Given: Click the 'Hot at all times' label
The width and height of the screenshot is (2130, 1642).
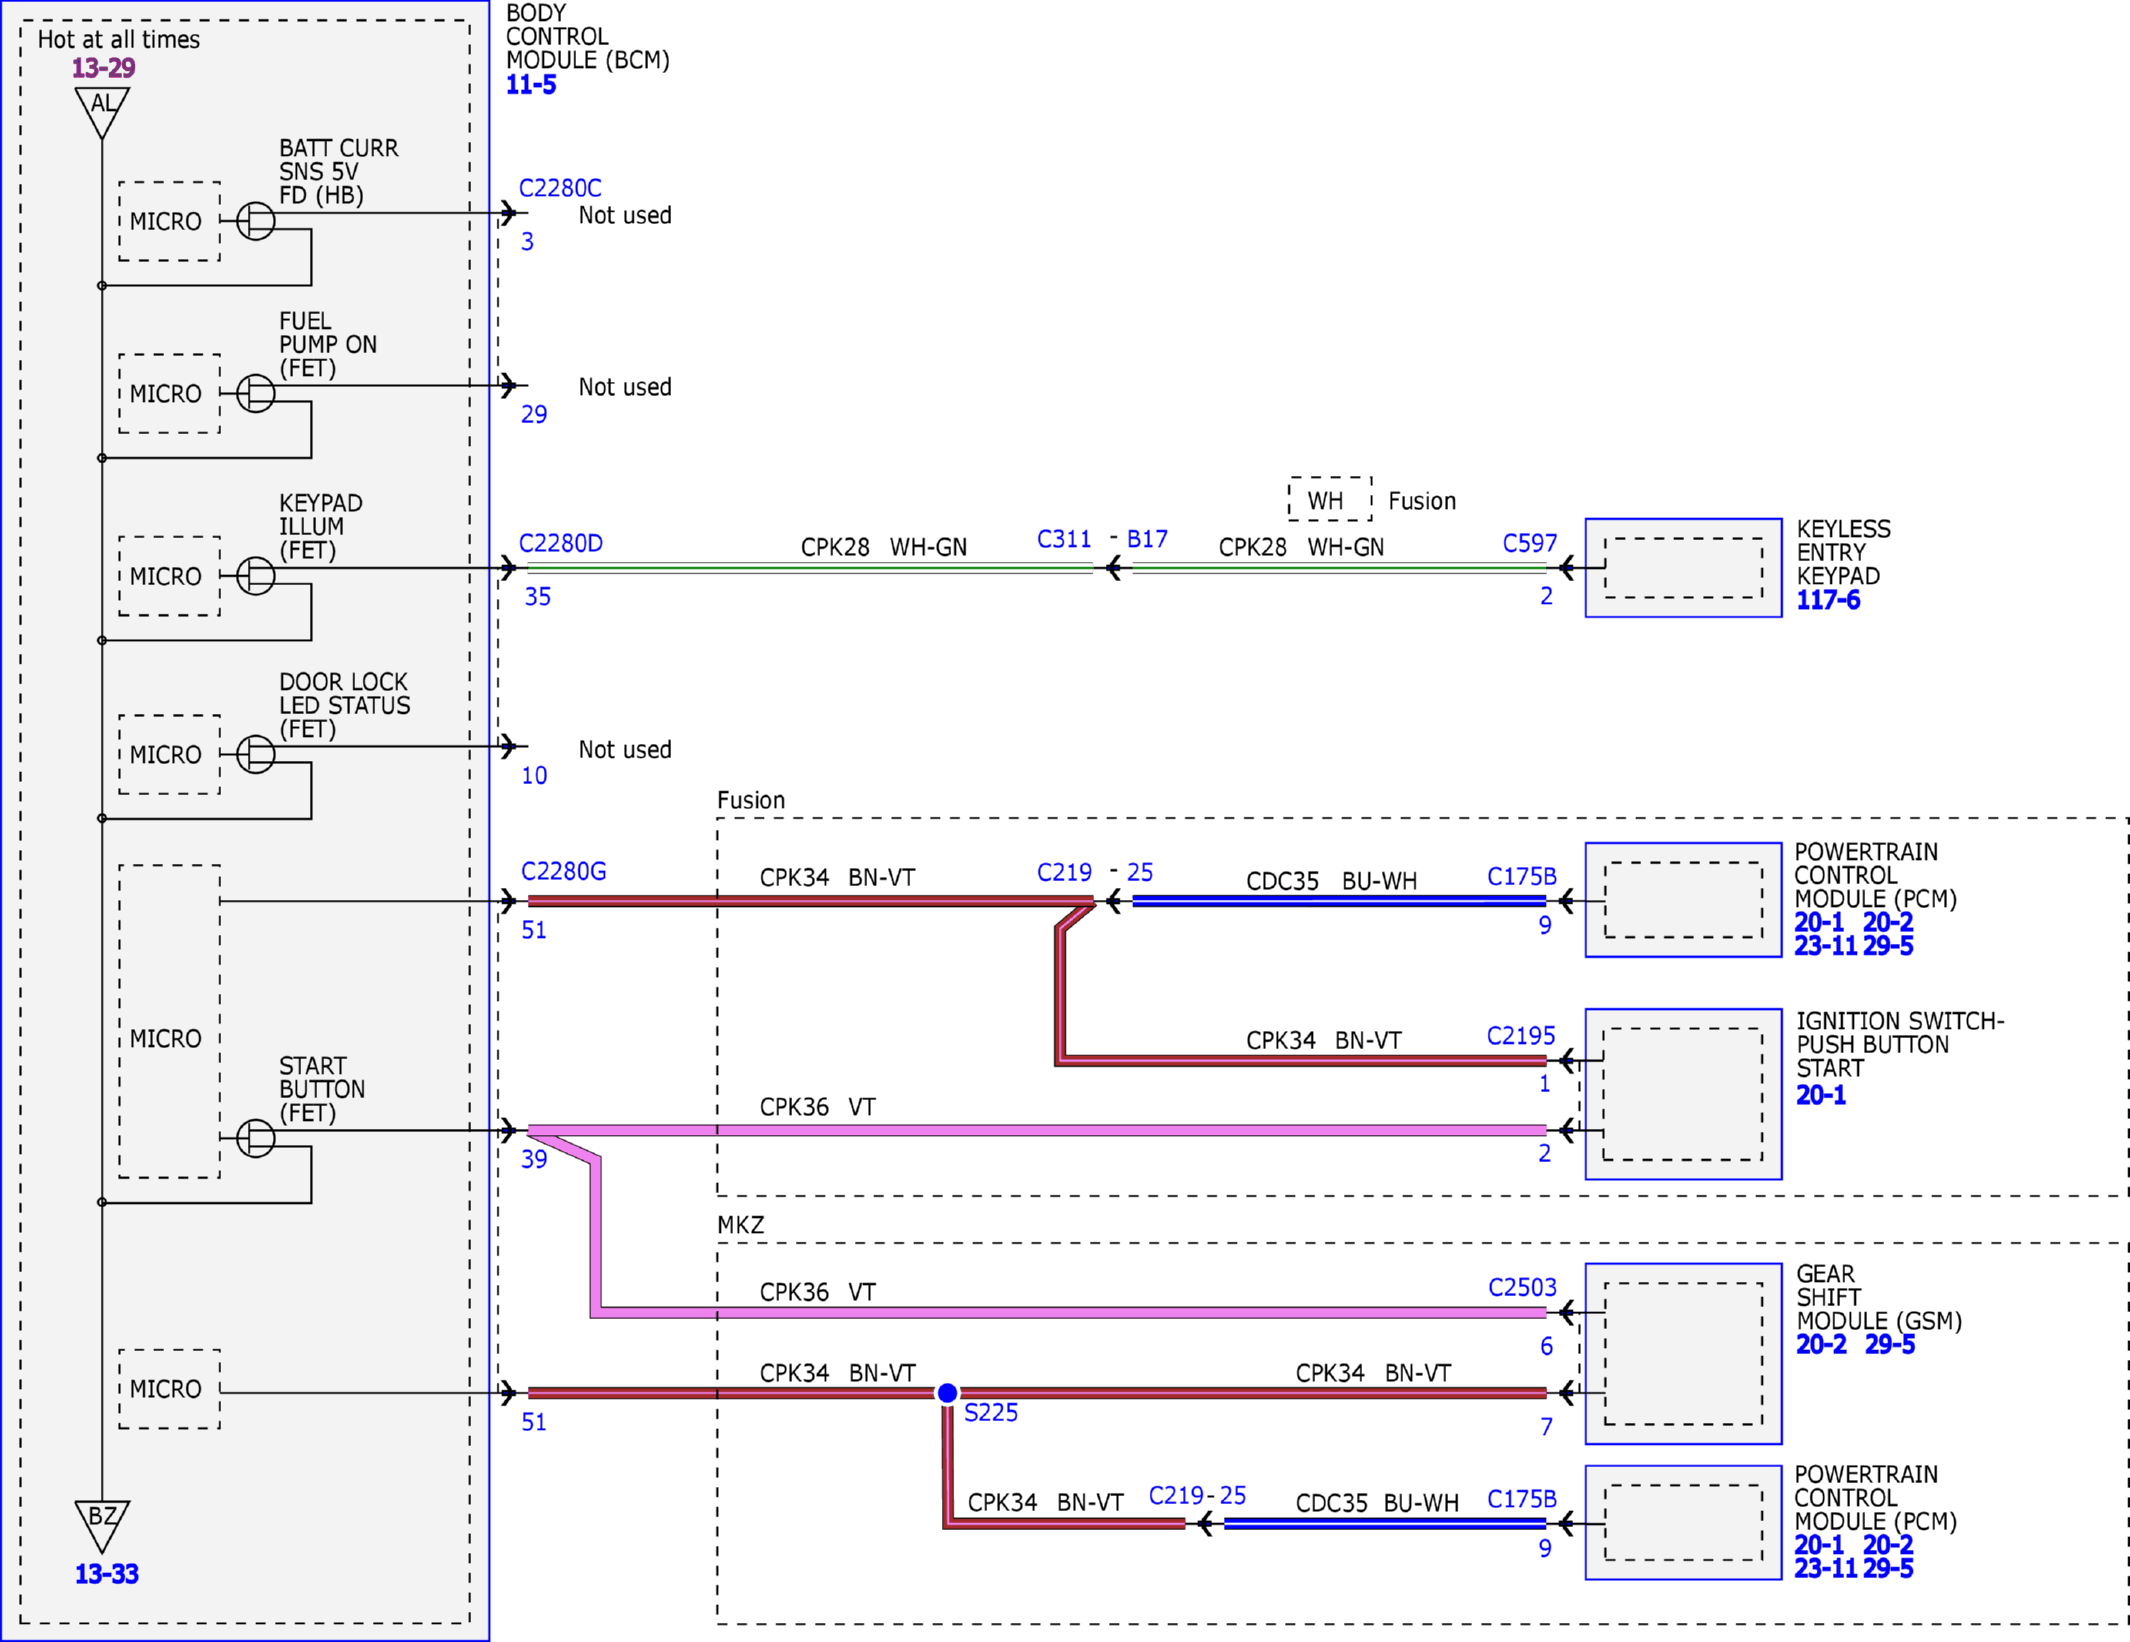Looking at the screenshot, I should click(119, 40).
